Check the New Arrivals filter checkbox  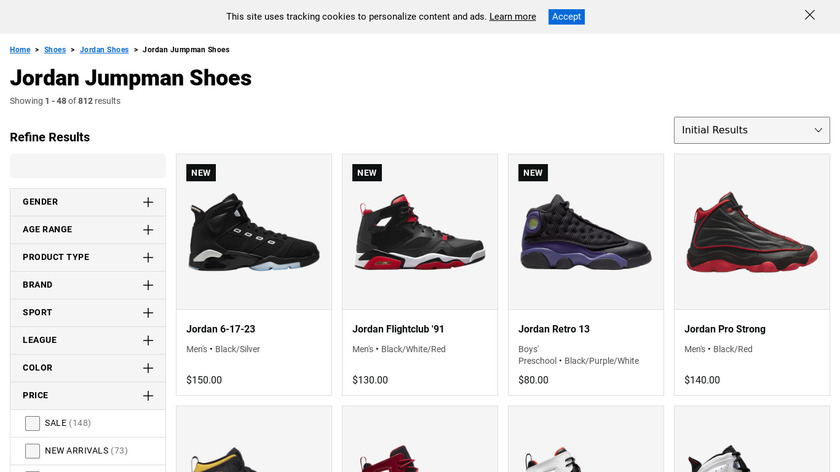(x=33, y=451)
